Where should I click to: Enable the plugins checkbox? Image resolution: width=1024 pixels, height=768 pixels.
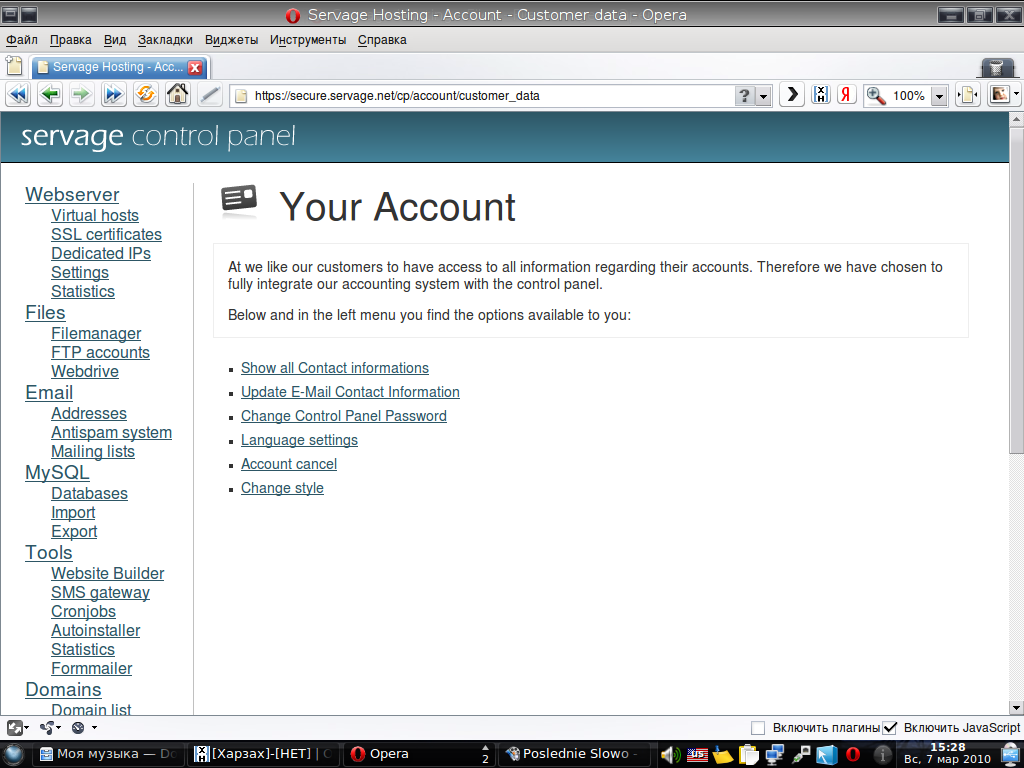point(758,728)
